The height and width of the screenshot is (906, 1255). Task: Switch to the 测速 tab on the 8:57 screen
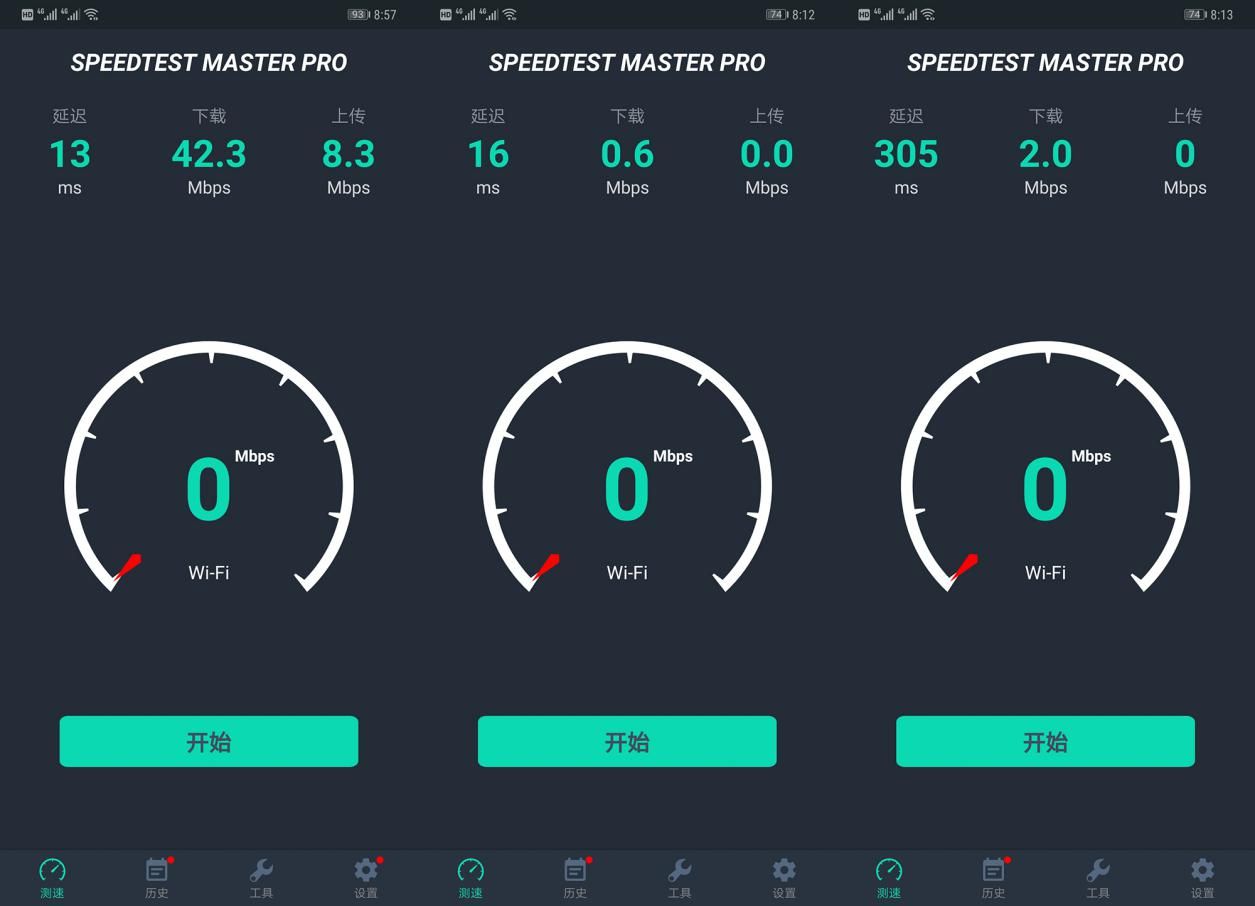click(x=52, y=878)
